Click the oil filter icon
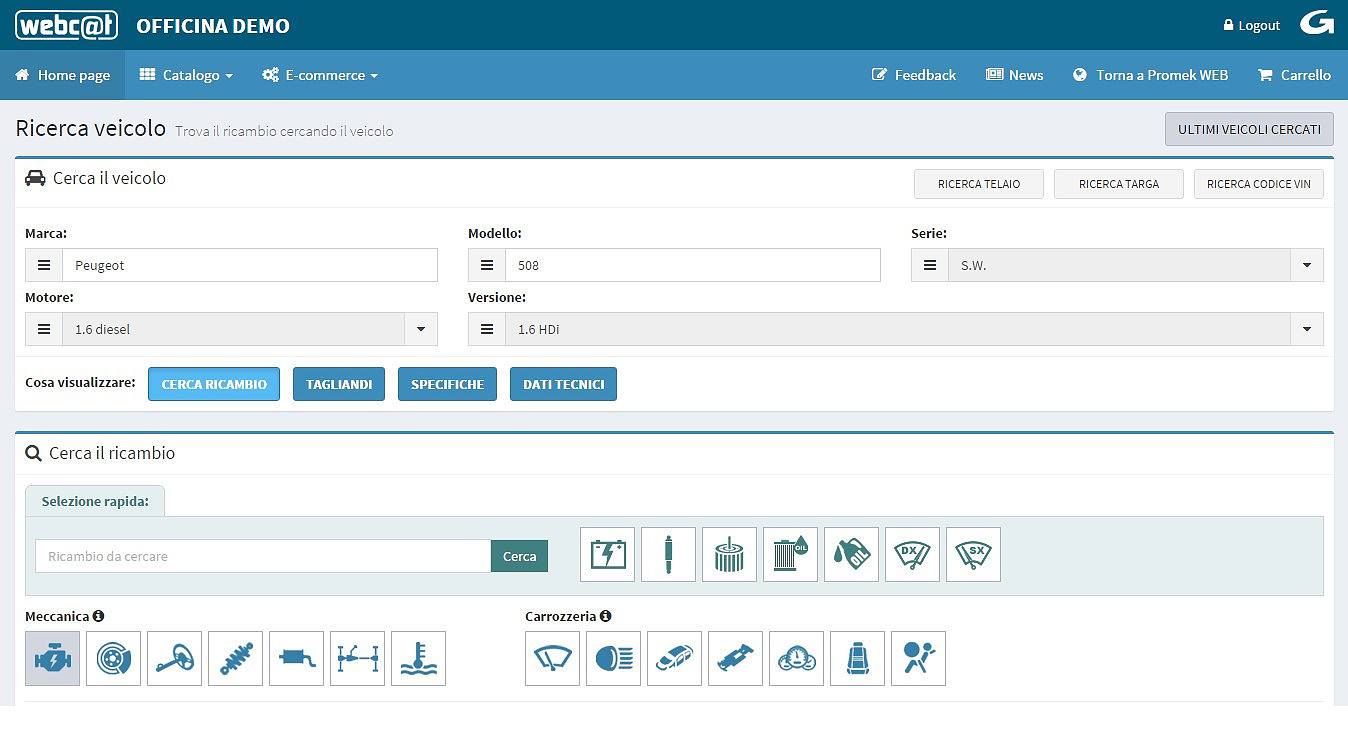Viewport: 1348px width, 736px height. click(x=790, y=554)
